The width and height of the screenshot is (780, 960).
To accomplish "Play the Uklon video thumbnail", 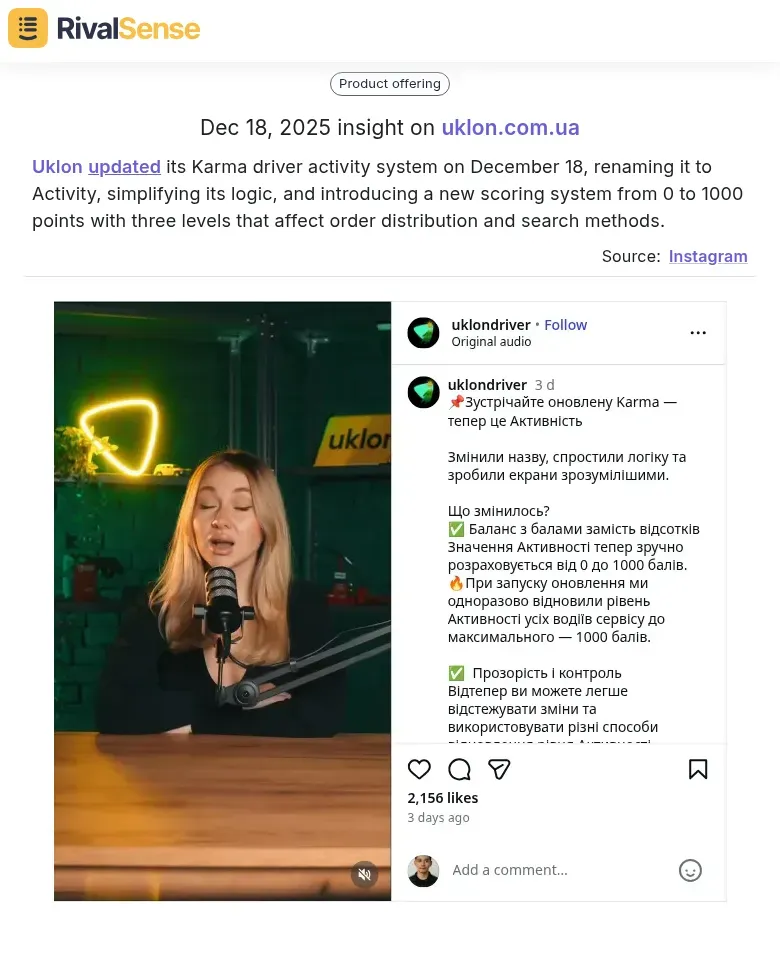I will (x=222, y=600).
